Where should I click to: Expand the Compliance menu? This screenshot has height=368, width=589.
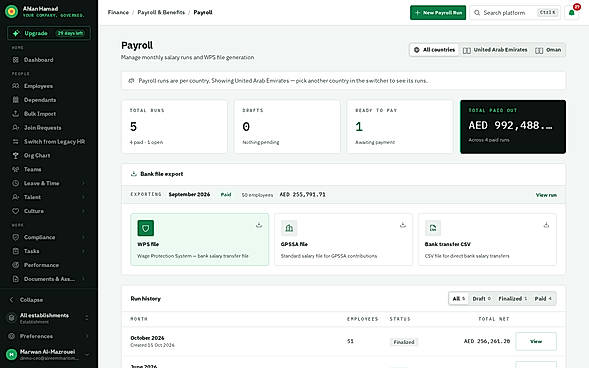pos(49,237)
